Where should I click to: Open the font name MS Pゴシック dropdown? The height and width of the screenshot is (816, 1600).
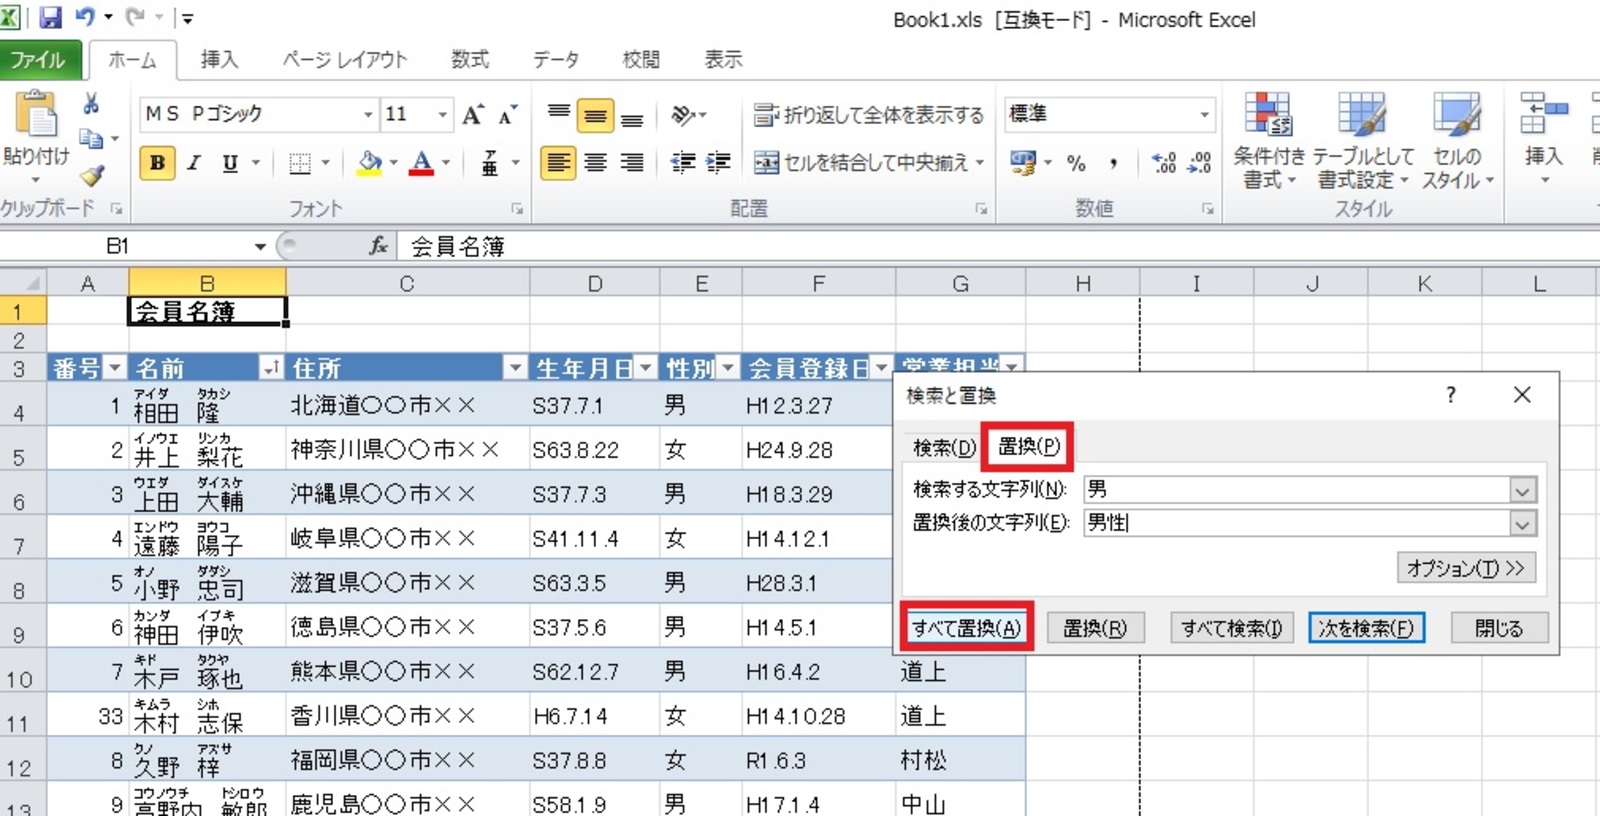click(368, 115)
